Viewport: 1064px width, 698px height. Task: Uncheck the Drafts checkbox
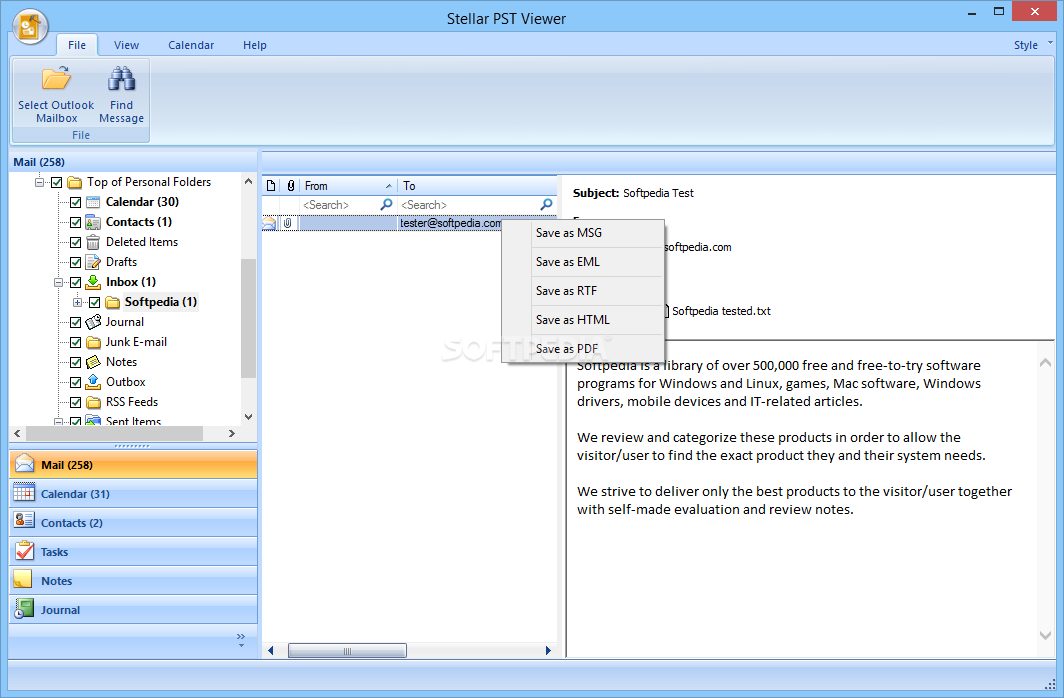pyautogui.click(x=76, y=263)
